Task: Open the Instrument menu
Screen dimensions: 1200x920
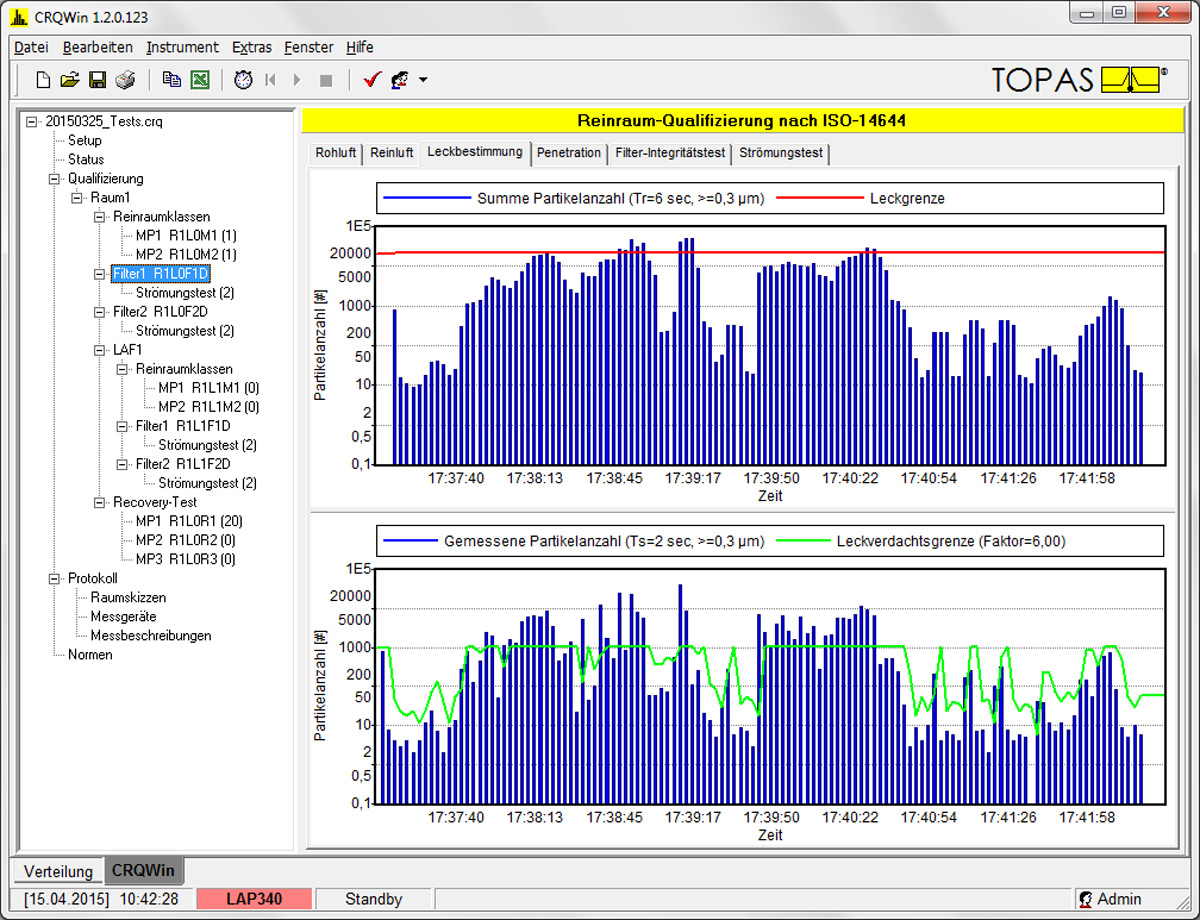Action: pyautogui.click(x=181, y=47)
